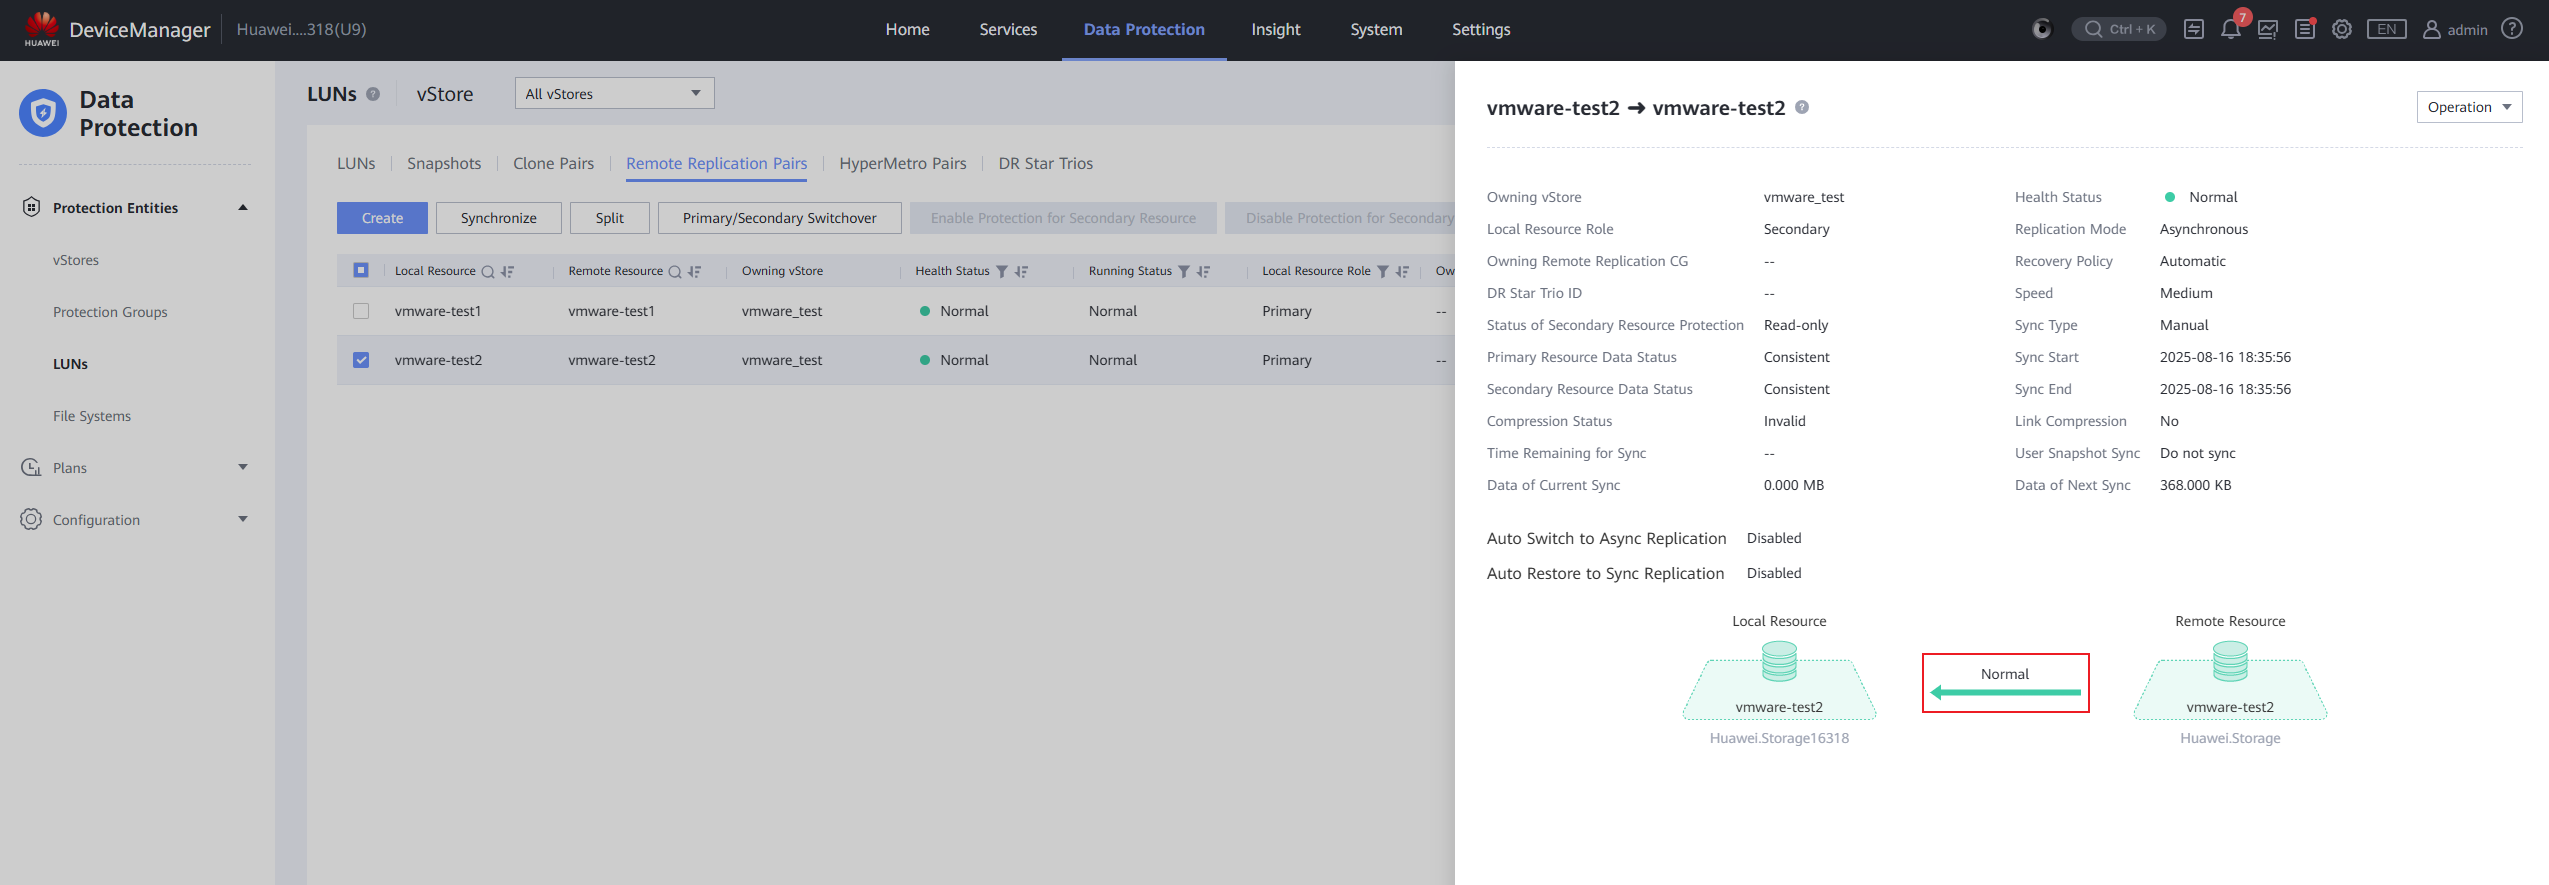Click the Huawei.Storage16318 device label
Viewport: 2549px width, 885px height.
coord(1779,738)
